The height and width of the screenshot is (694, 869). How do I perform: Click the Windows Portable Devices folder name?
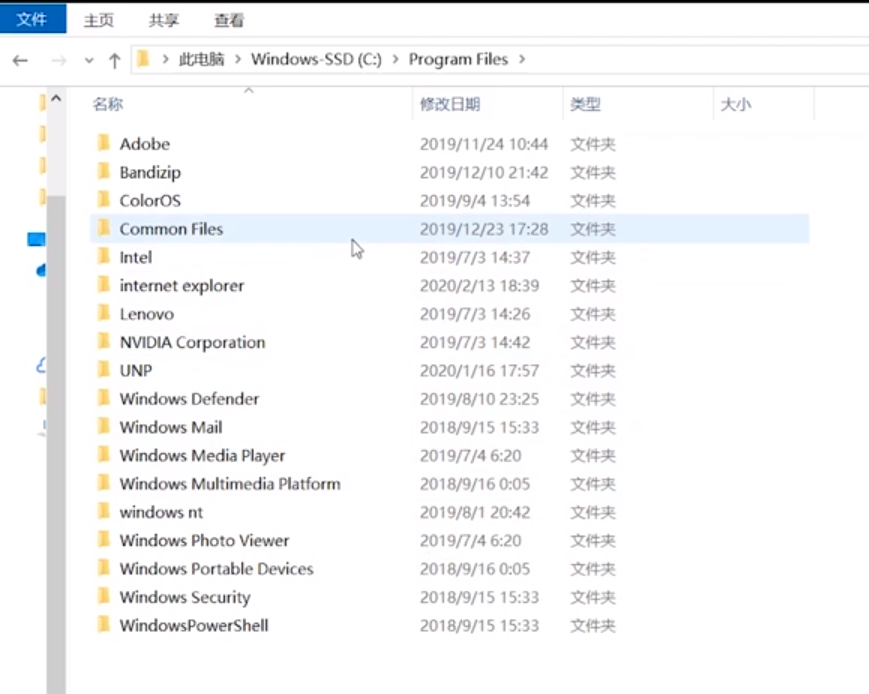[217, 569]
